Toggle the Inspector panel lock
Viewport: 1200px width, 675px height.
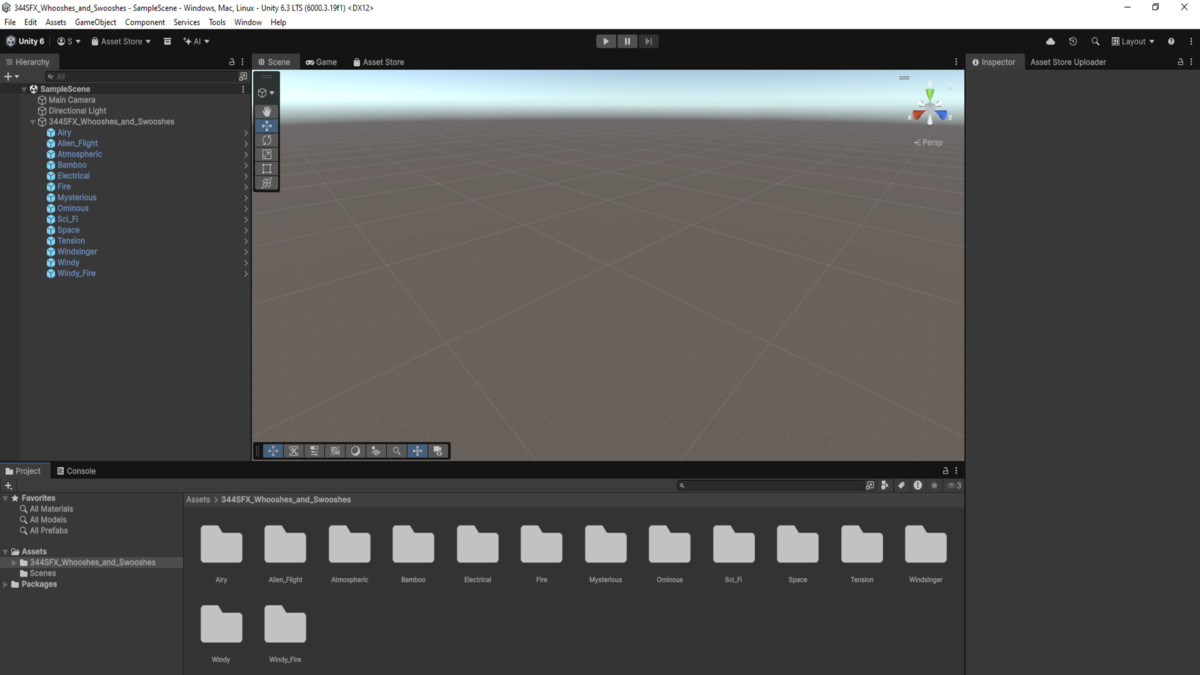pos(1179,62)
